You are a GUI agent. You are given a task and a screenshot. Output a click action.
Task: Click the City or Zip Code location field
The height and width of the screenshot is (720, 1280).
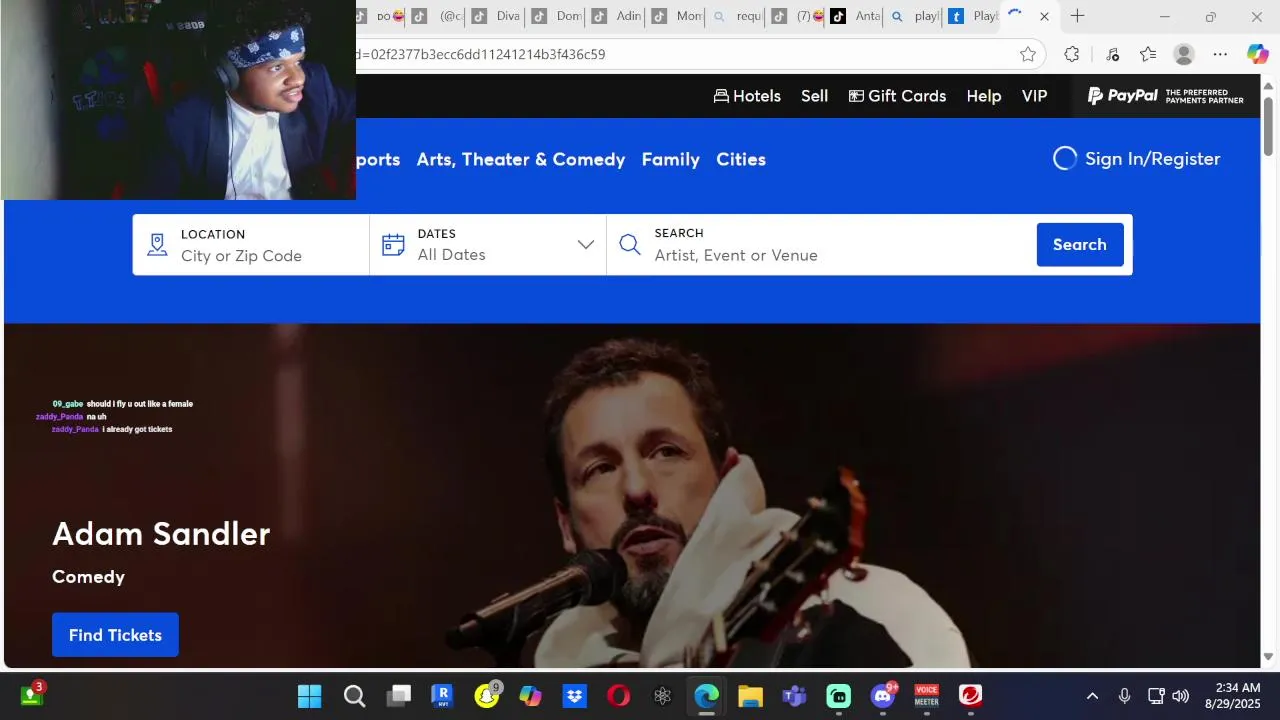pyautogui.click(x=251, y=245)
